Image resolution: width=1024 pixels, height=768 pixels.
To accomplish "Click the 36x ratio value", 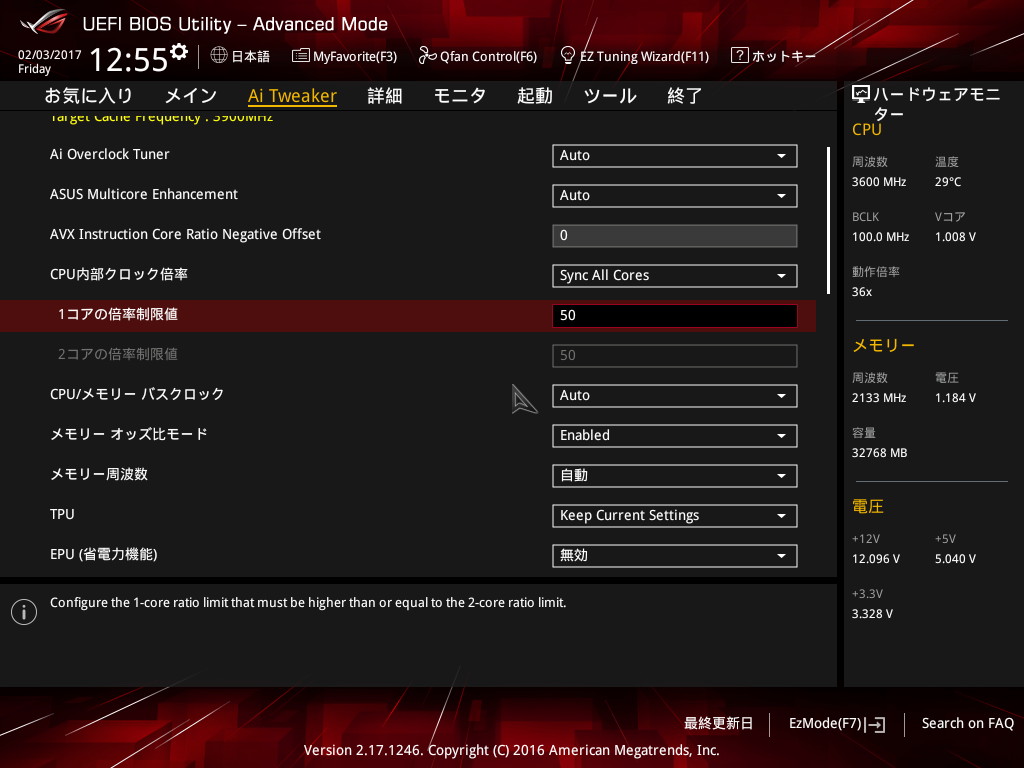I will pyautogui.click(x=862, y=292).
